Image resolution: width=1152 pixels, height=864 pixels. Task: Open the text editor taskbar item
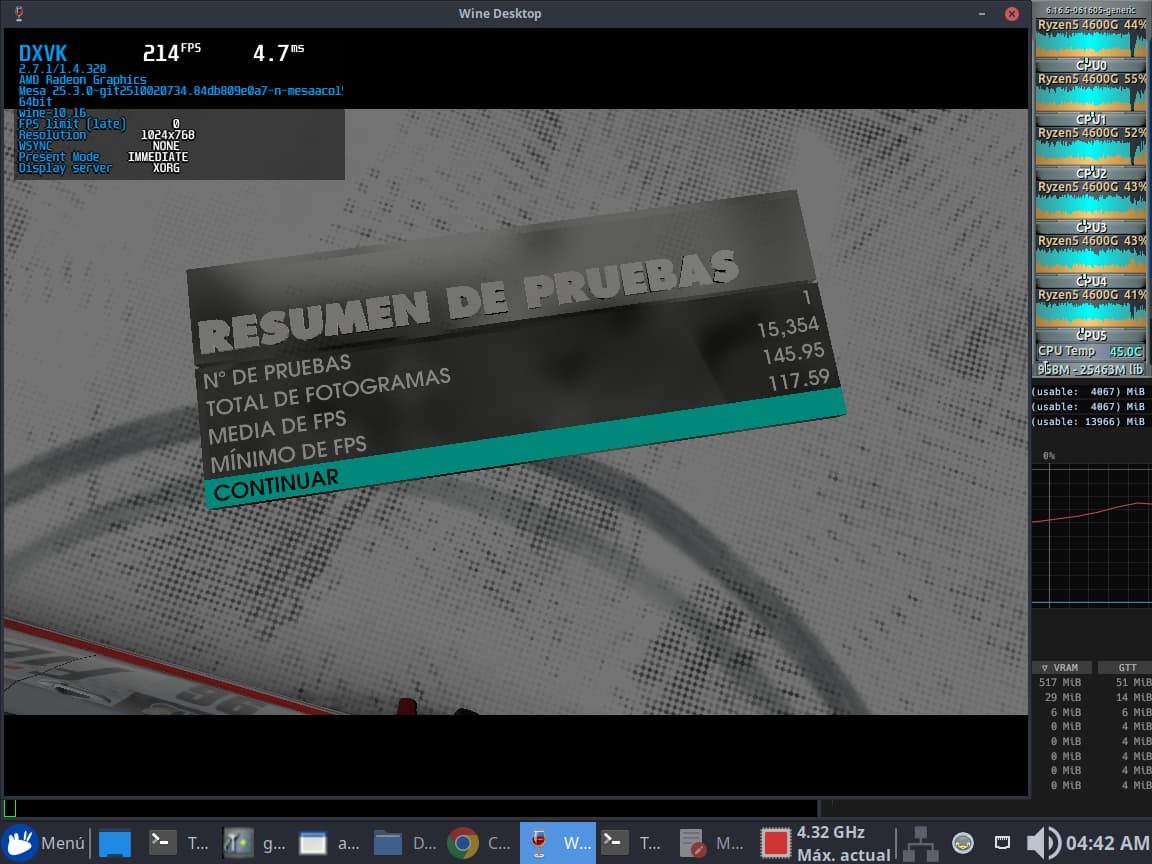click(710, 843)
